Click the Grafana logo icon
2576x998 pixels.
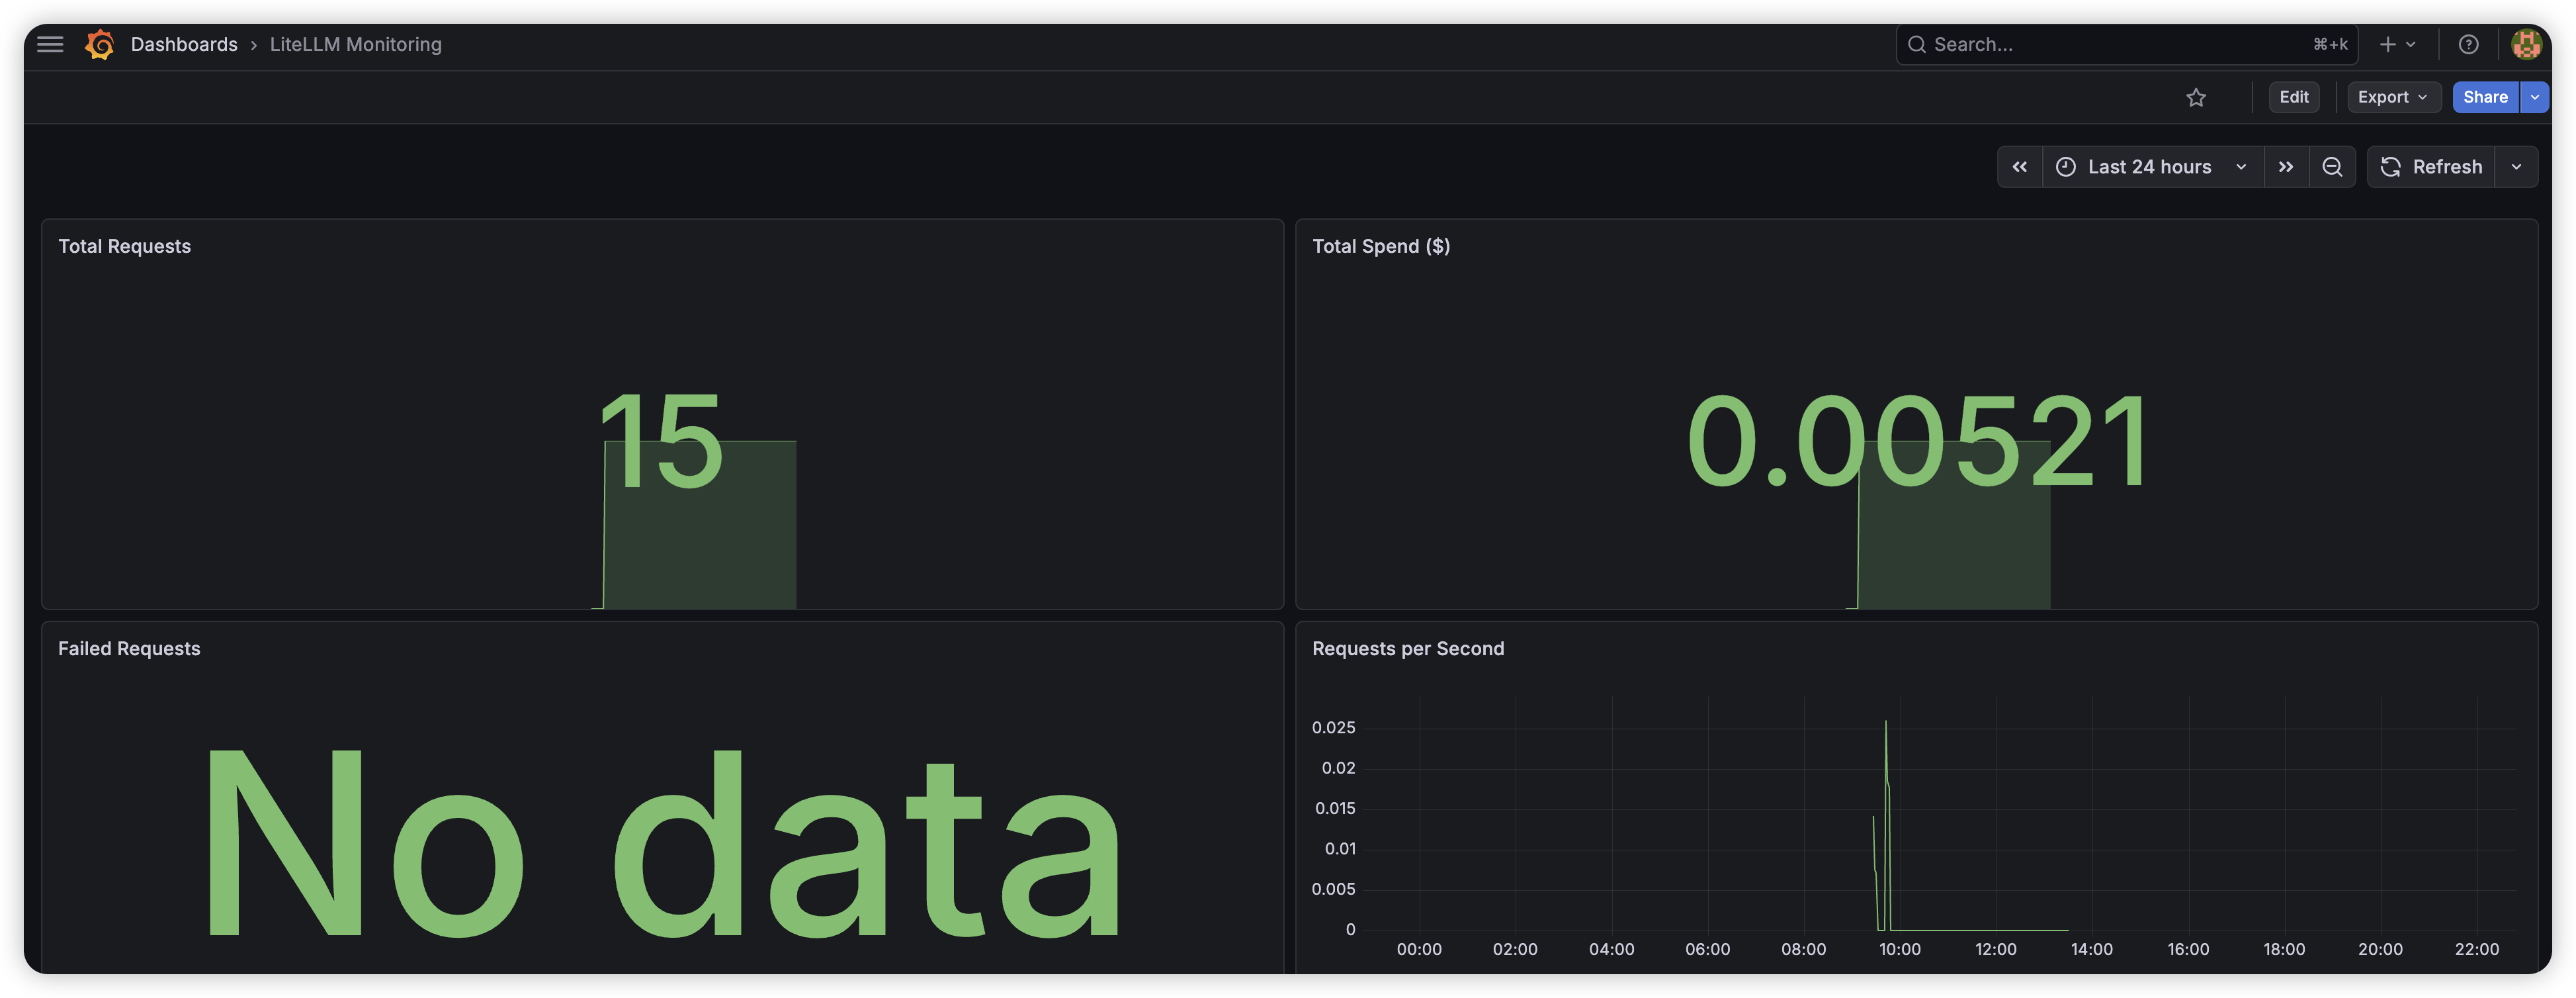pos(100,44)
